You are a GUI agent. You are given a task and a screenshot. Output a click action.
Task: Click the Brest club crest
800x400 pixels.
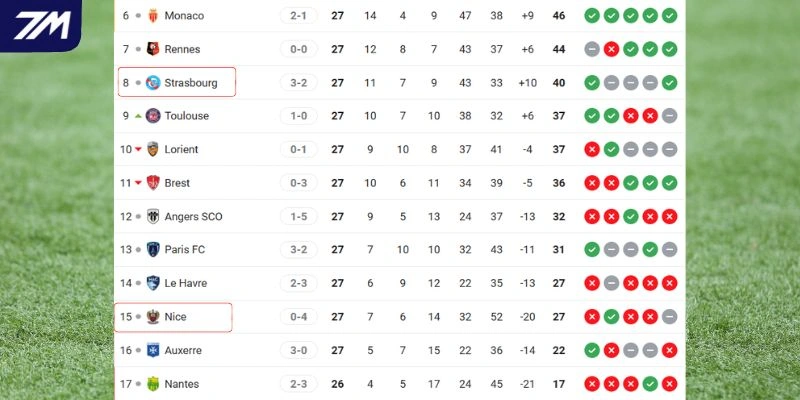[153, 183]
